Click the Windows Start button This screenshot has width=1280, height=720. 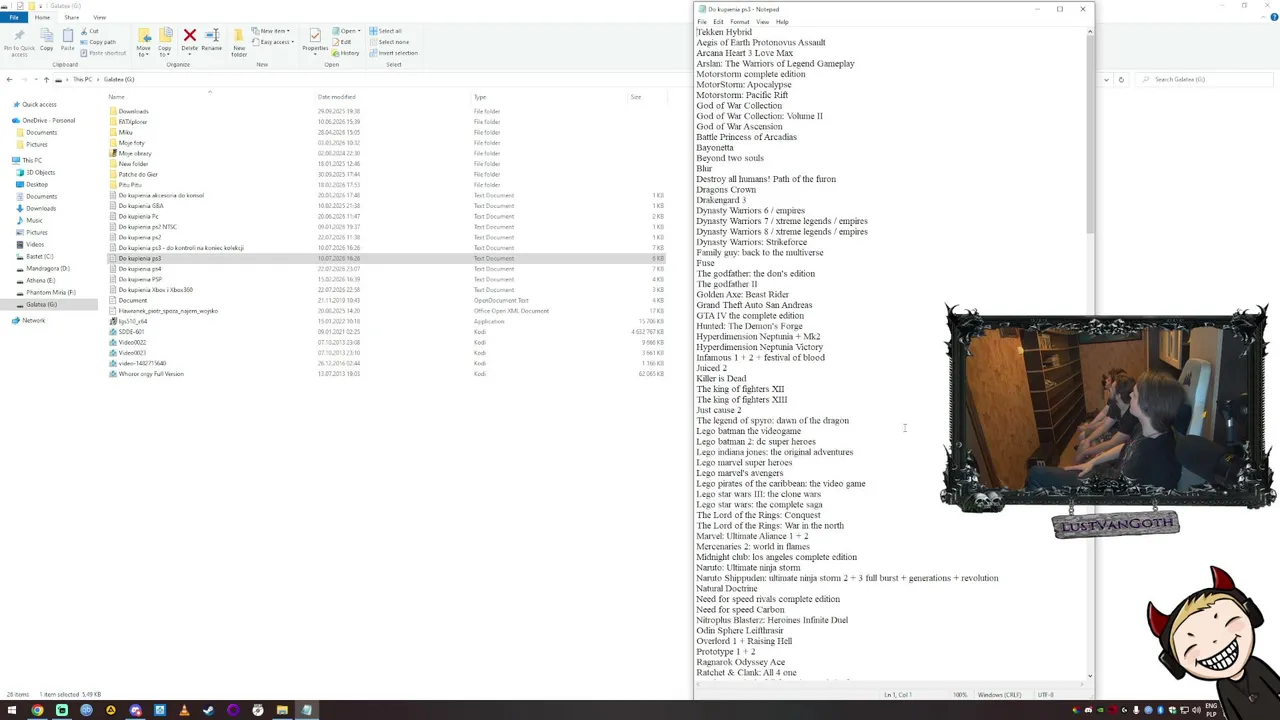point(12,710)
